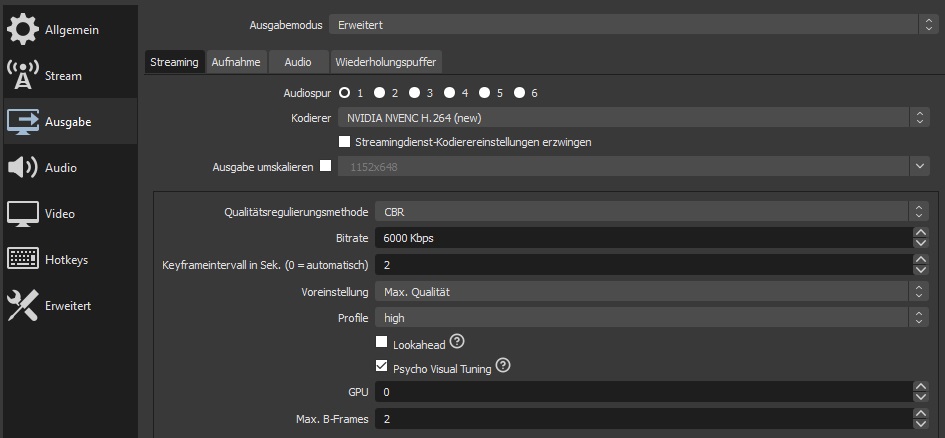Expand the Qualitätsregulierungsmethode CBR dropdown
Viewport: 945px width, 438px height.
[x=652, y=211]
